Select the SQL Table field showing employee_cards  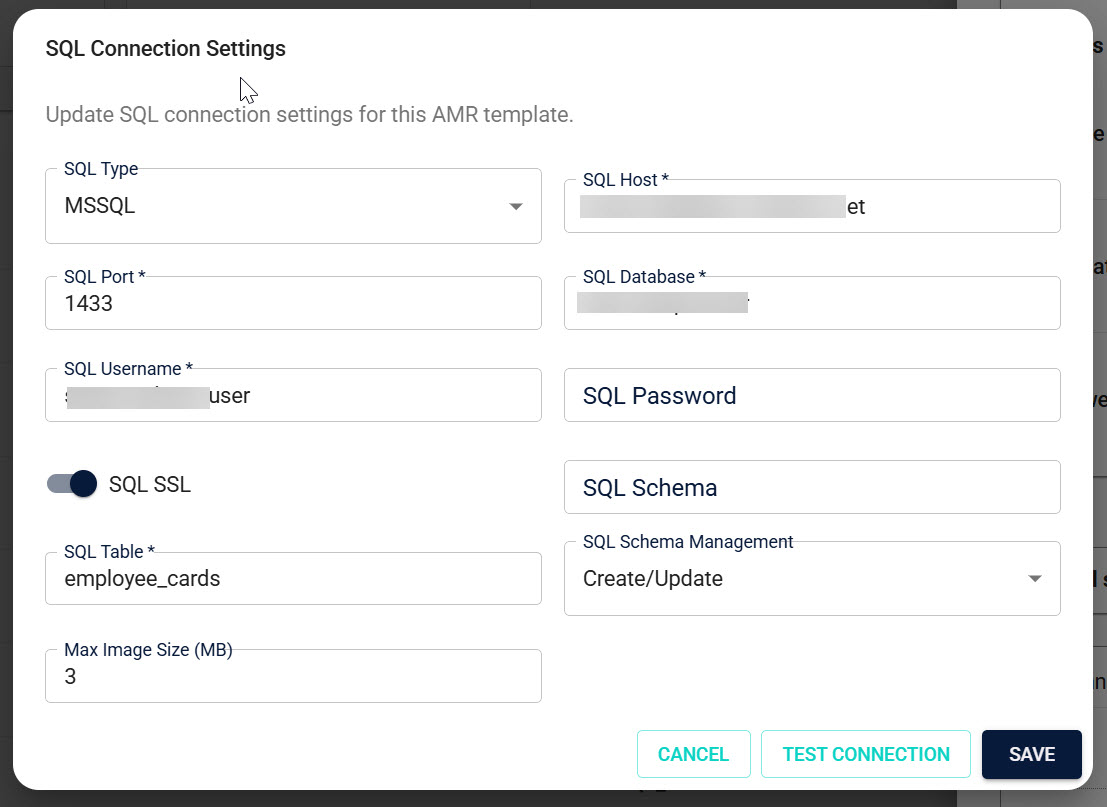[293, 578]
